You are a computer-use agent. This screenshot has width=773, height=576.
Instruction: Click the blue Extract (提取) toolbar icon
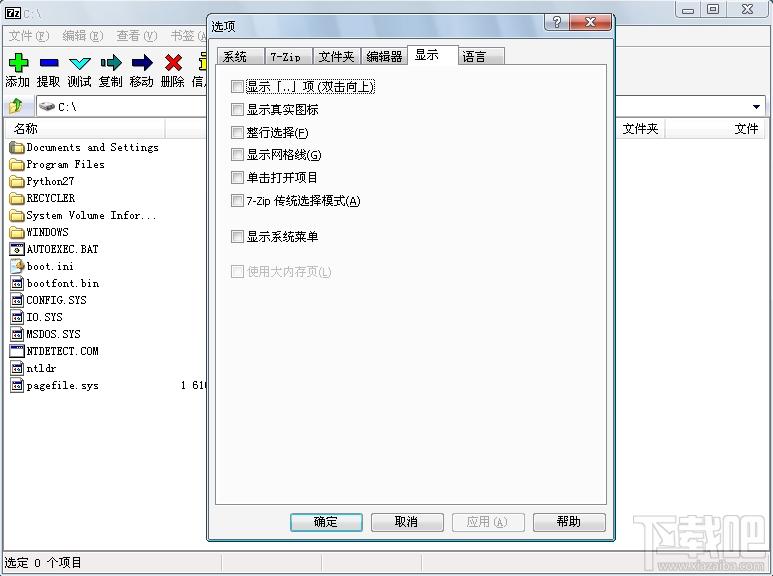(49, 63)
